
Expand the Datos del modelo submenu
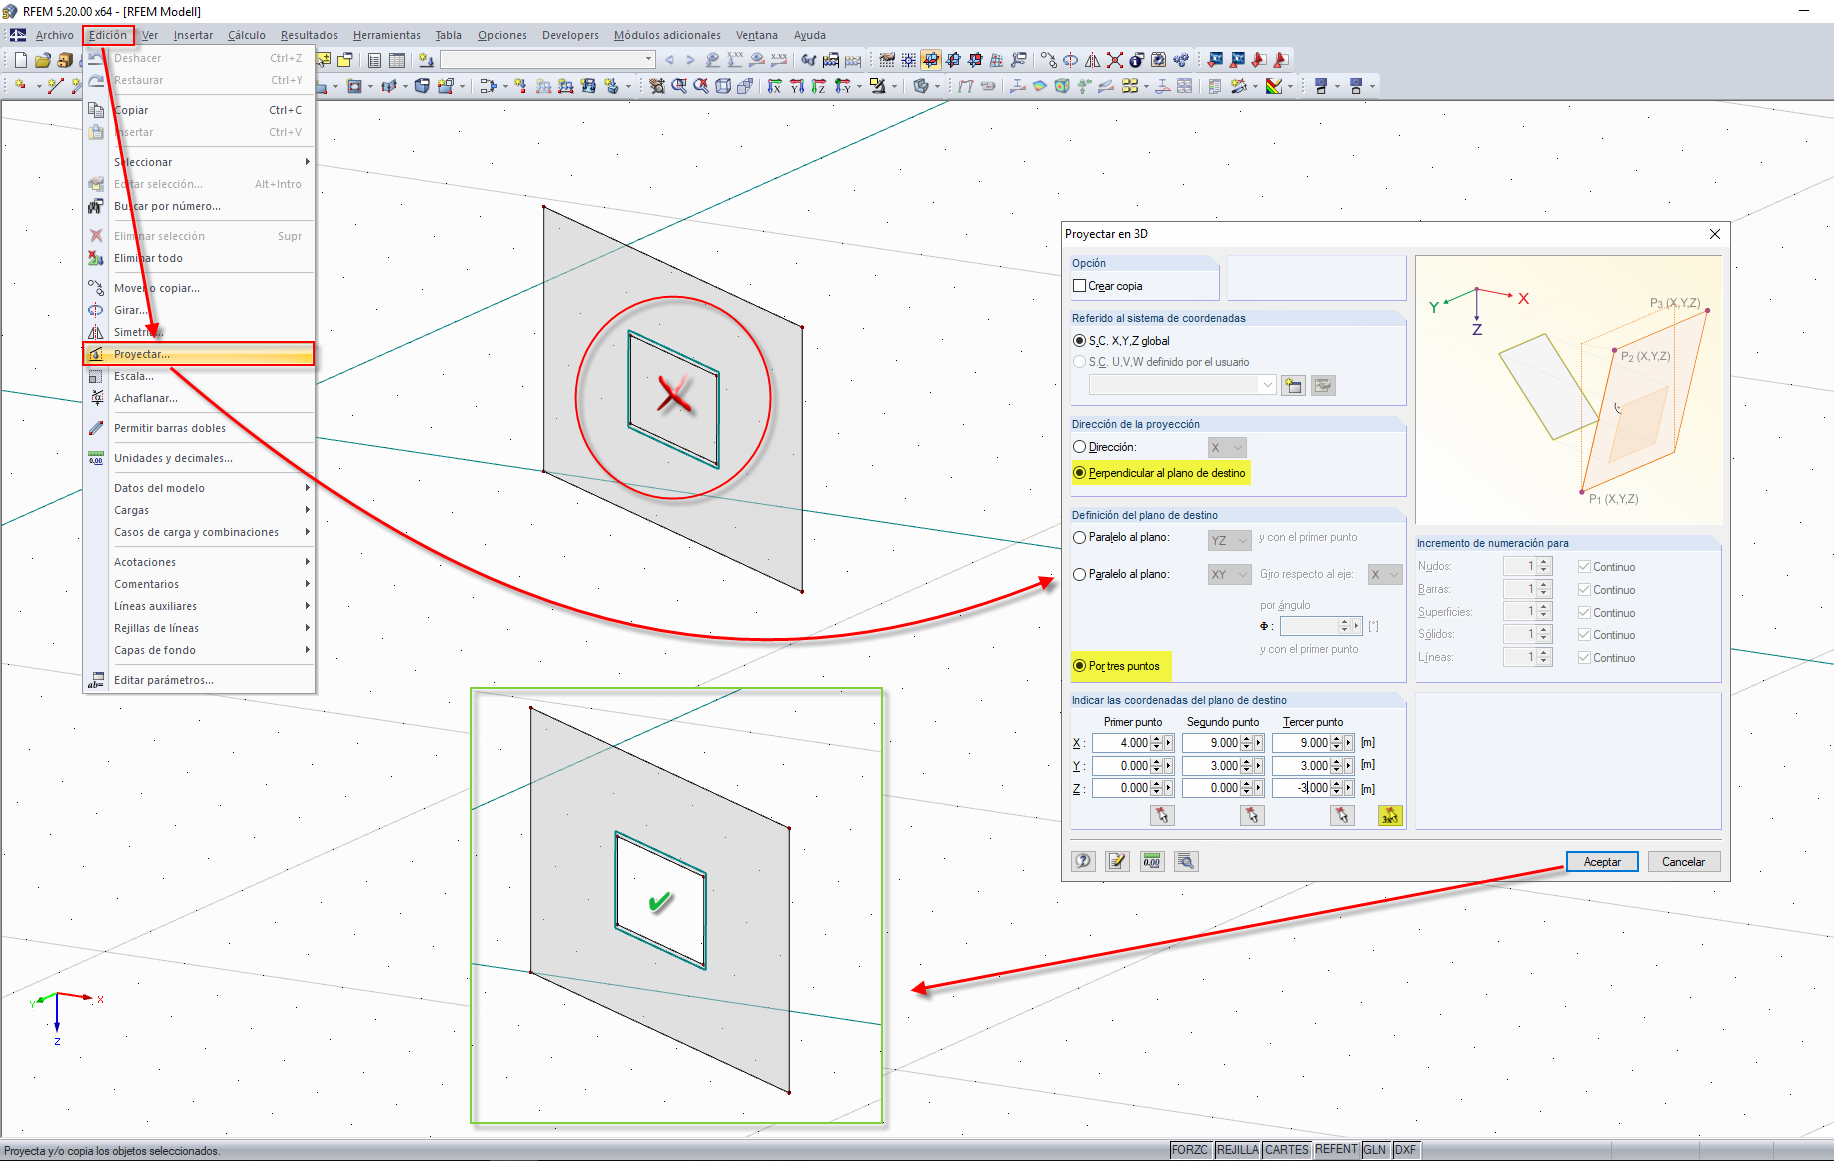[199, 488]
